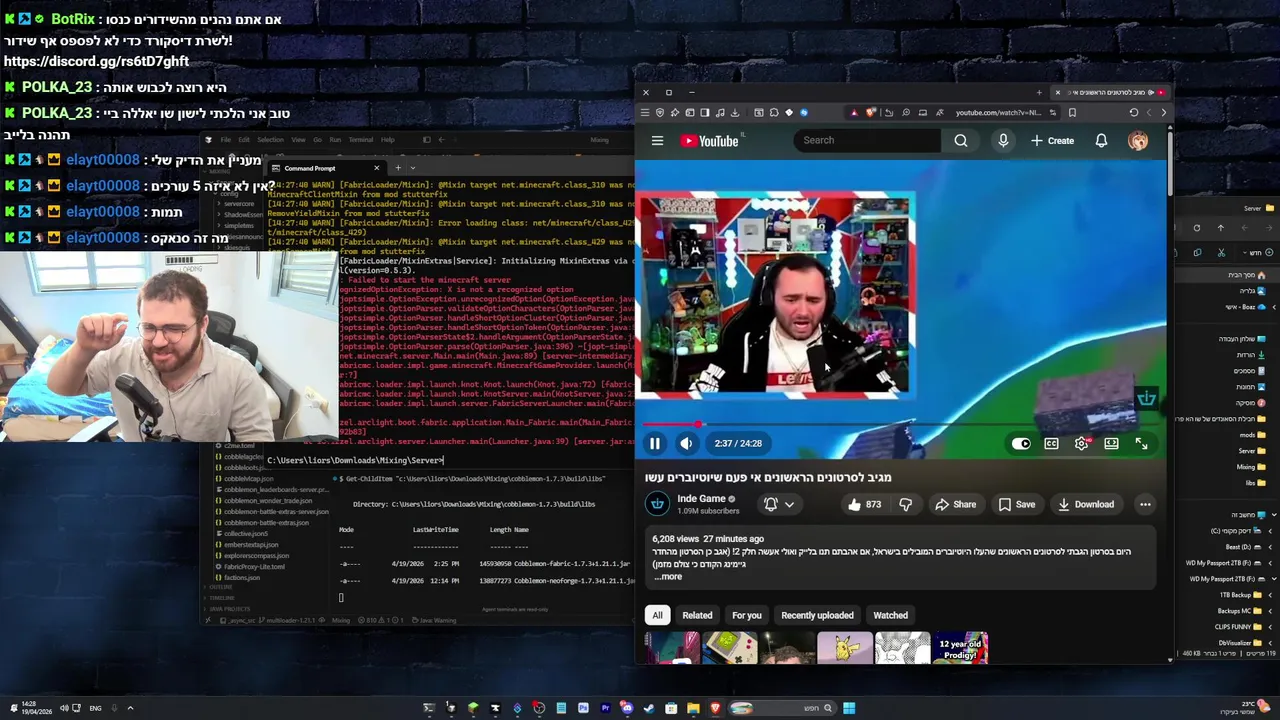Screen dimensions: 1280x720
Task: Open the Selection menu in VS Code
Action: [270, 140]
